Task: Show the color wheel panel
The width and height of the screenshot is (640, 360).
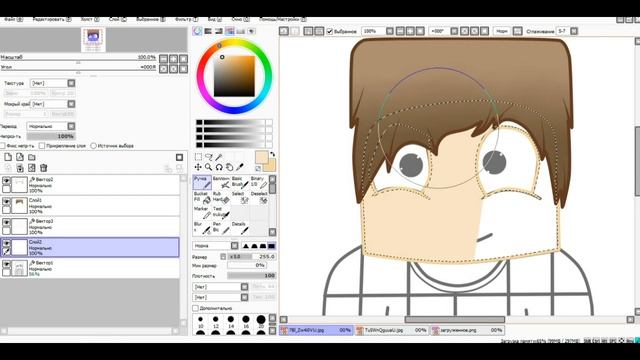Action: [198, 31]
